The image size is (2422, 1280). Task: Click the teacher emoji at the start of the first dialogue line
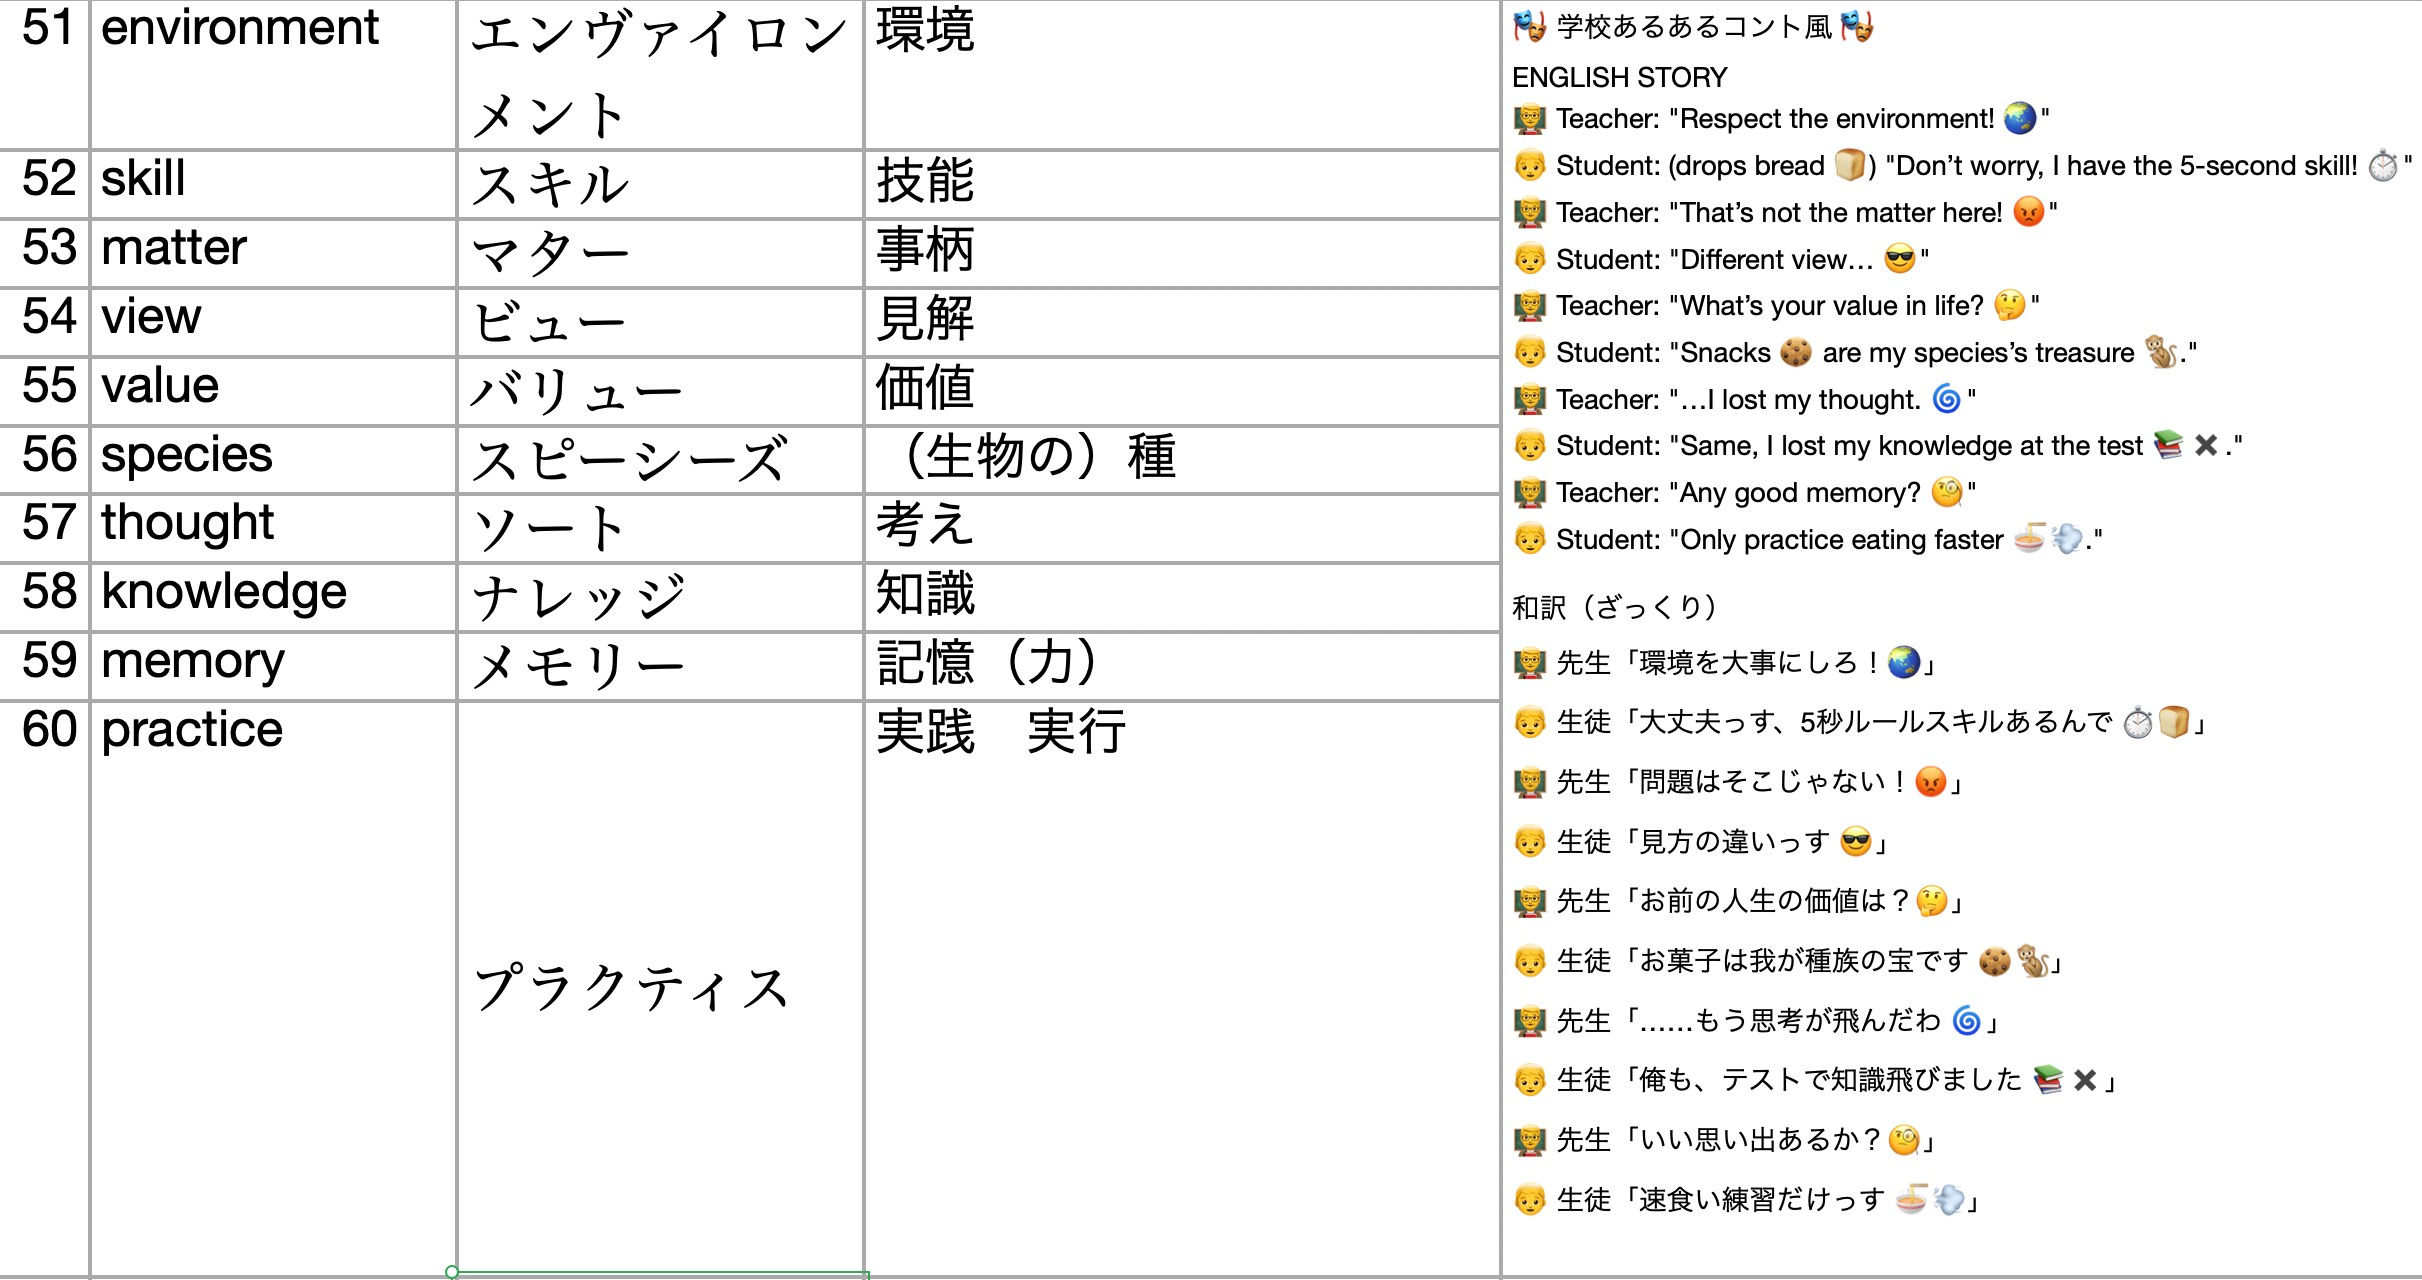click(1529, 117)
